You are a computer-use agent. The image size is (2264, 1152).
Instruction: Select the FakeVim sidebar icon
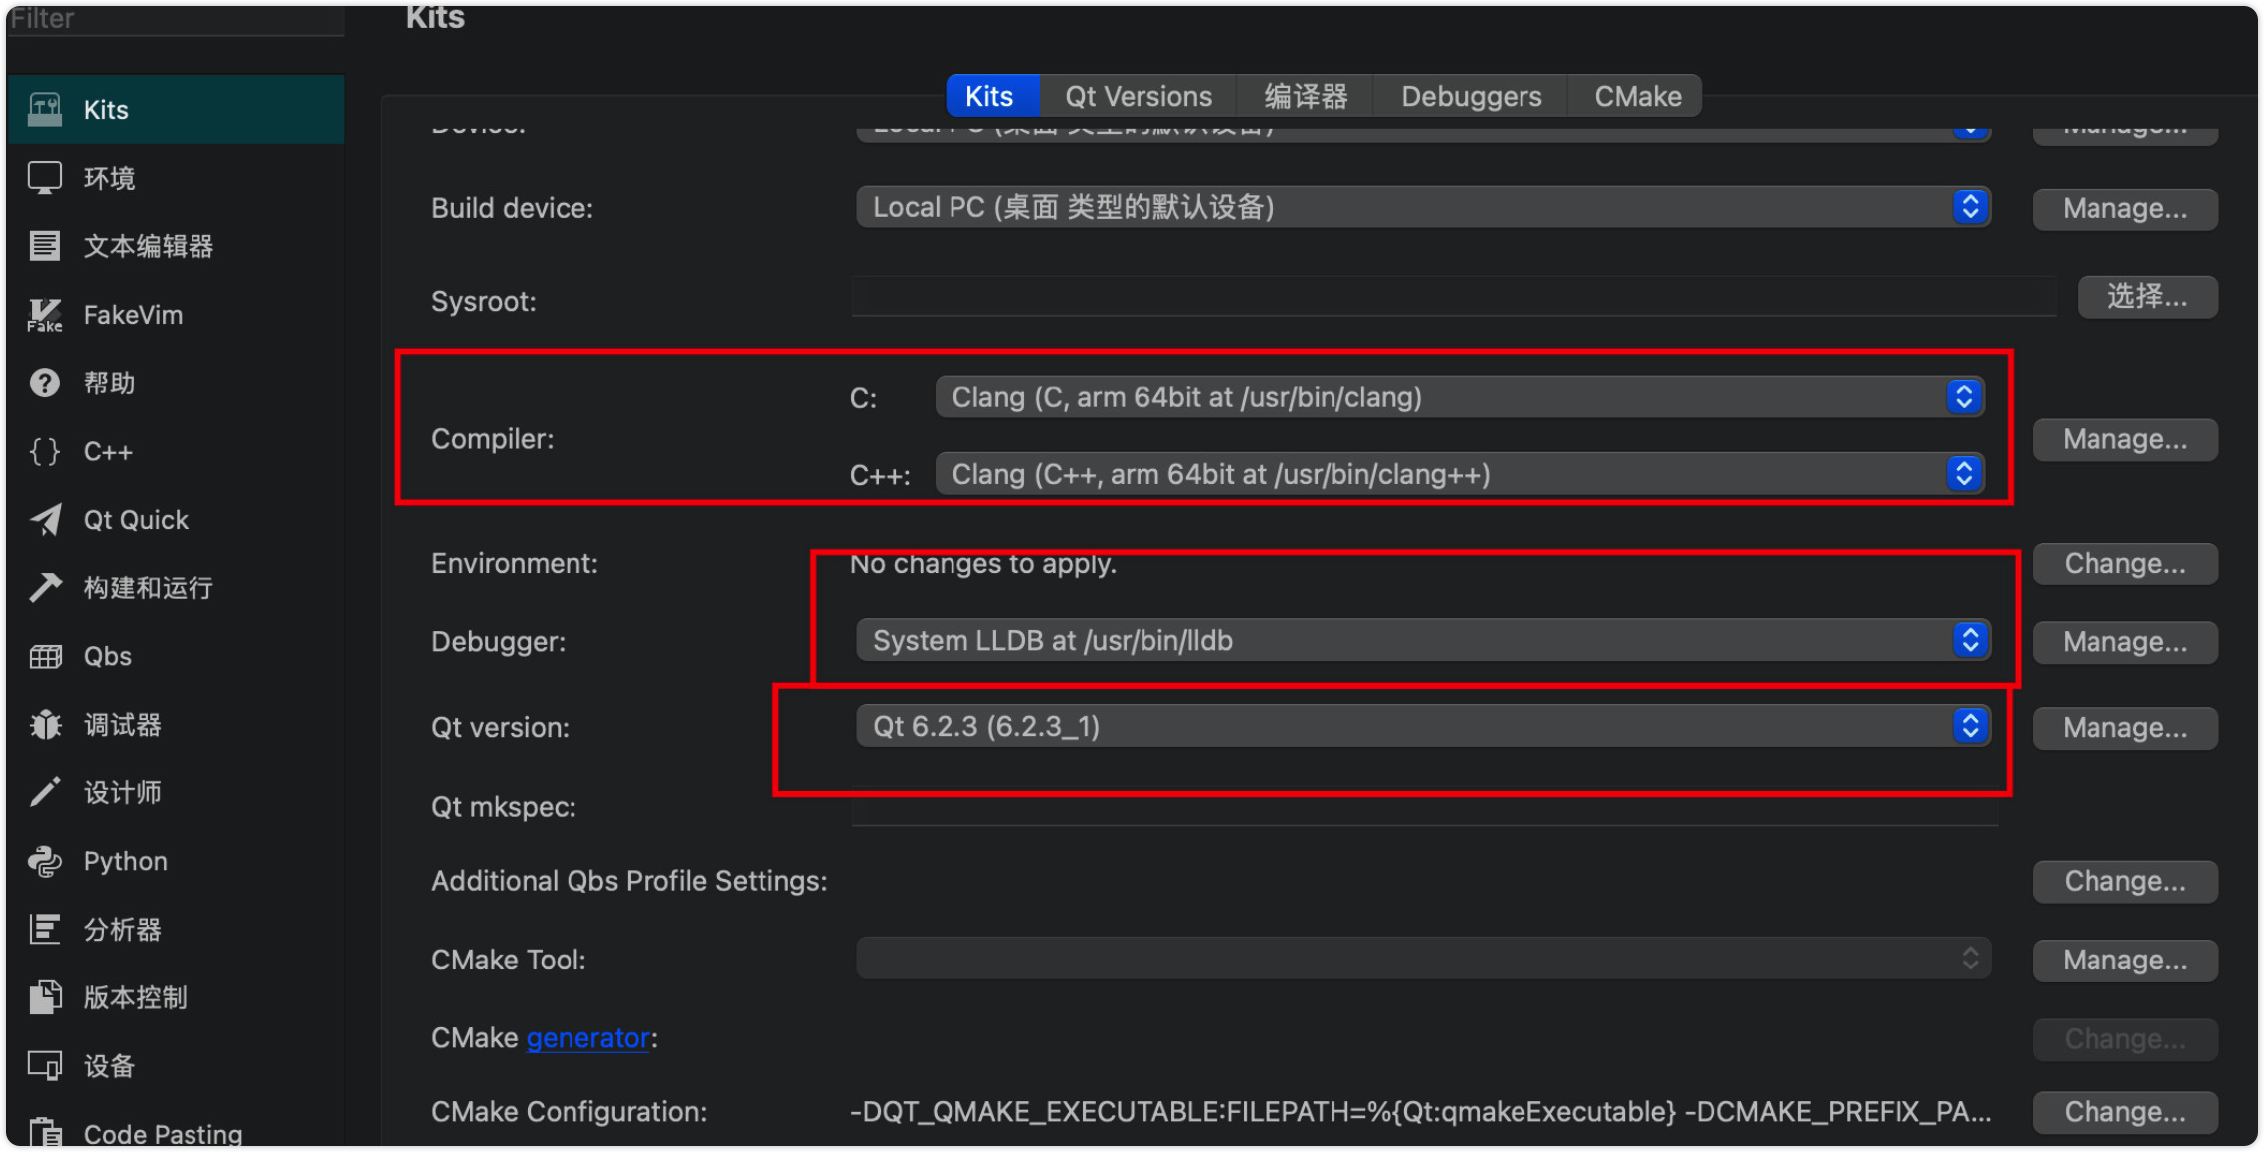[x=45, y=315]
